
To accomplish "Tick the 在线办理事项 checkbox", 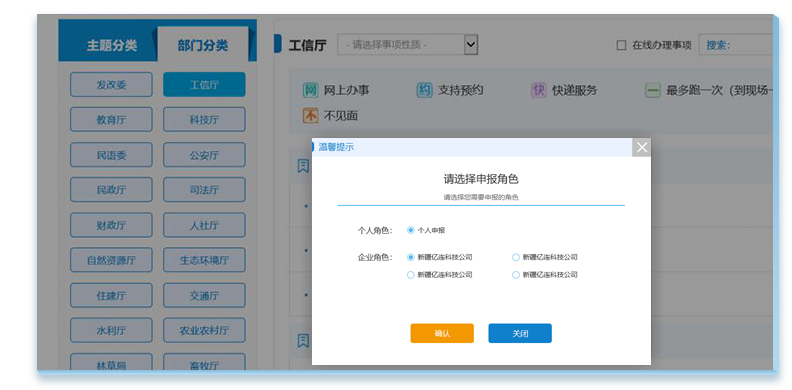I will (x=622, y=45).
